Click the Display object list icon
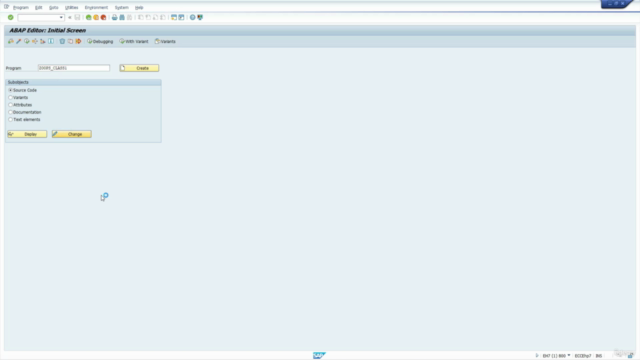Viewport: 640px width, 360px height. point(43,41)
